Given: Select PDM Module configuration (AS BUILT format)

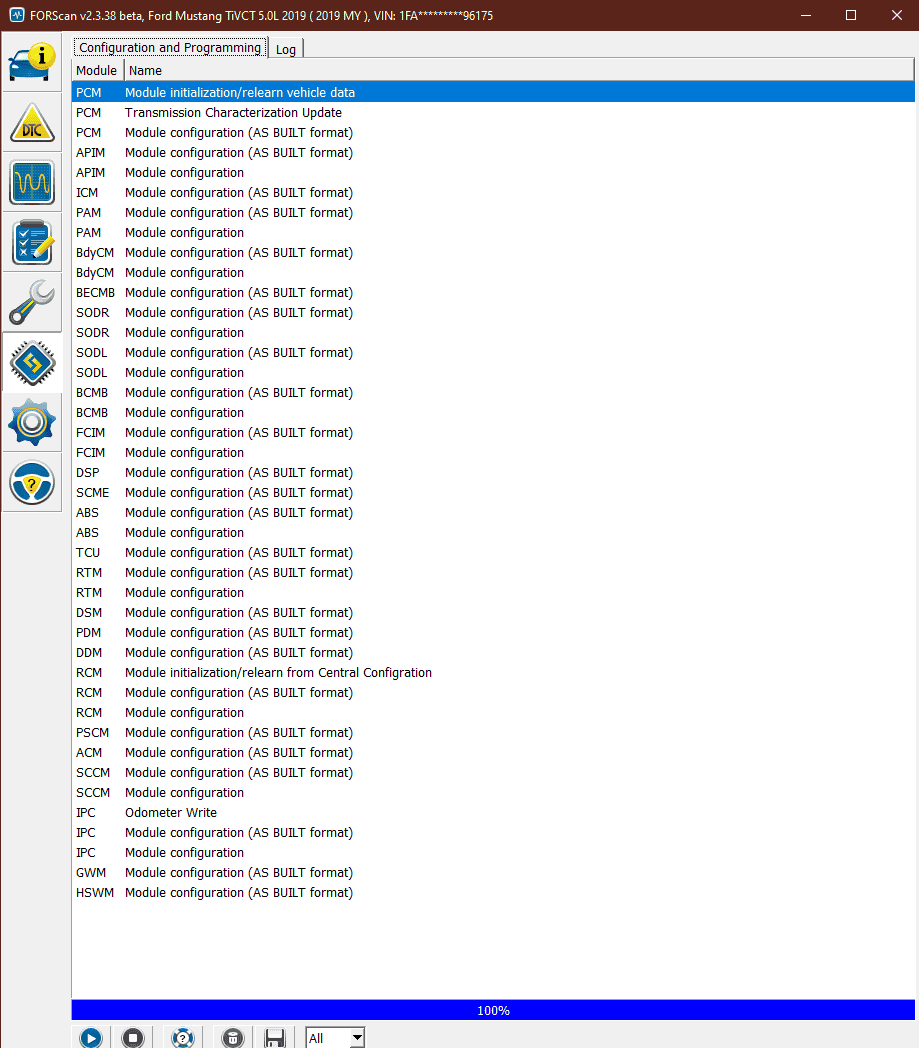Looking at the screenshot, I should pos(493,632).
